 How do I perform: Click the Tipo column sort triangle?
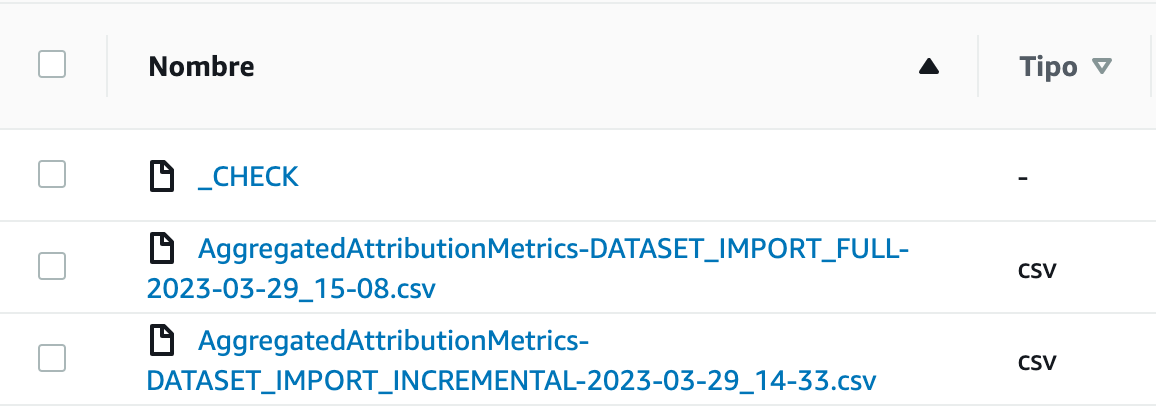pyautogui.click(x=1102, y=67)
